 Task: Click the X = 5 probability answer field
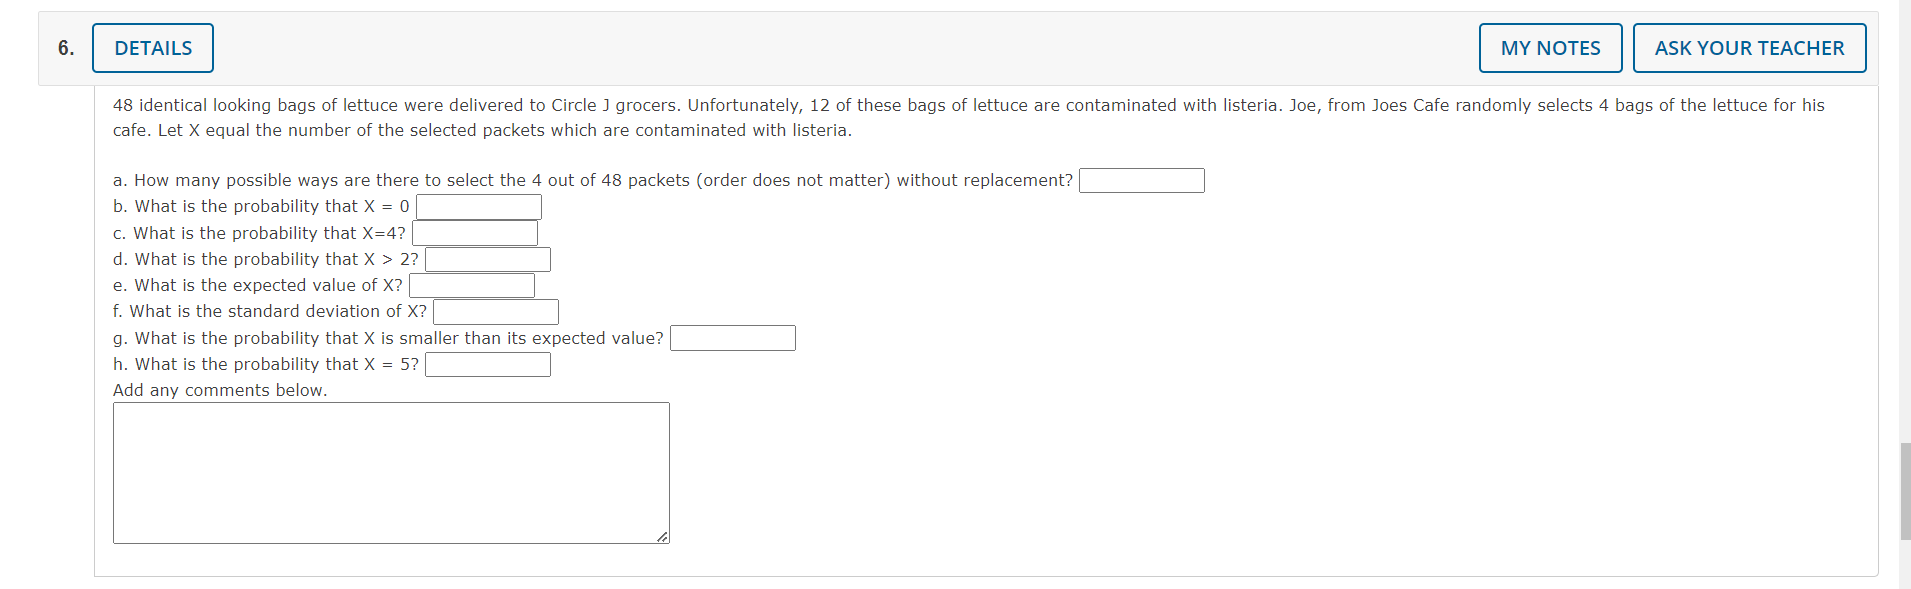pyautogui.click(x=487, y=364)
